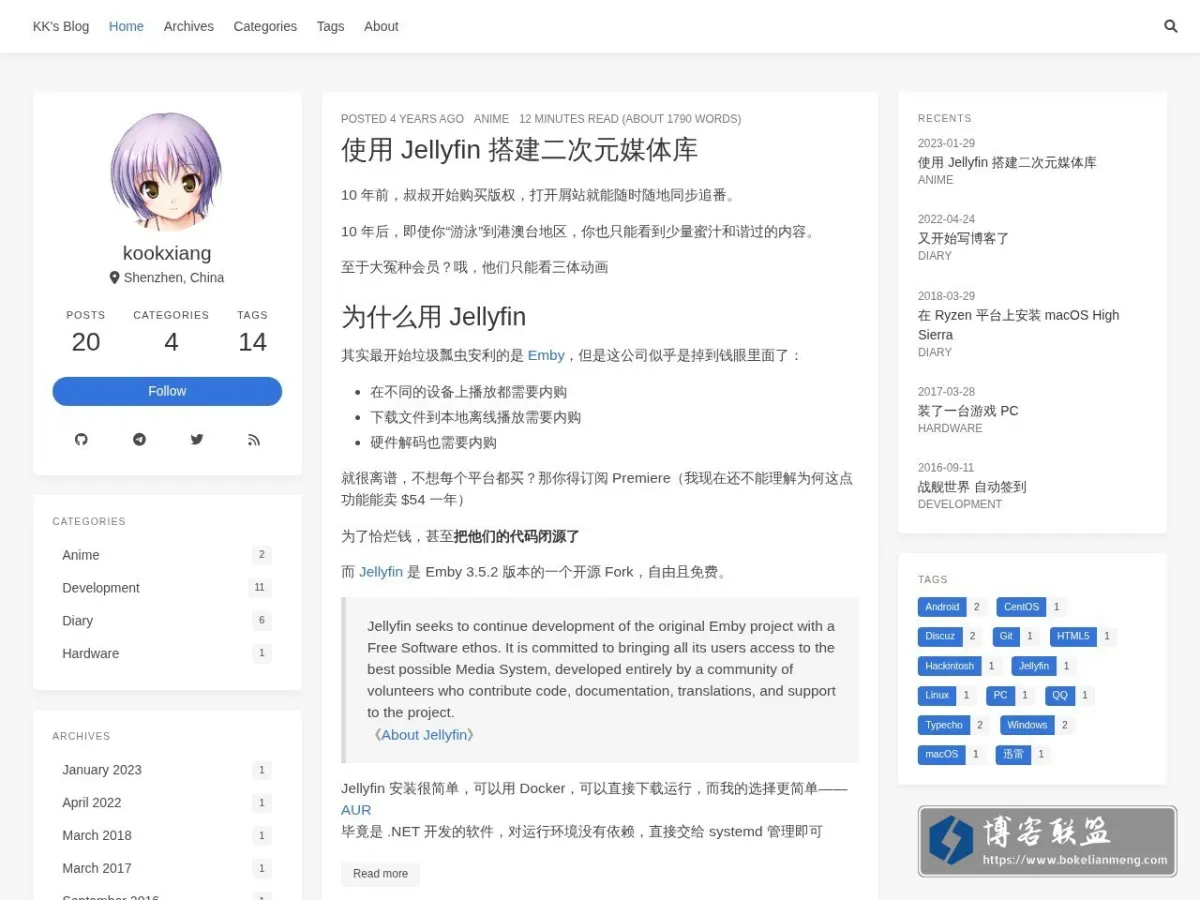Open the Telegram icon link
This screenshot has height=900, width=1200.
pos(139,439)
